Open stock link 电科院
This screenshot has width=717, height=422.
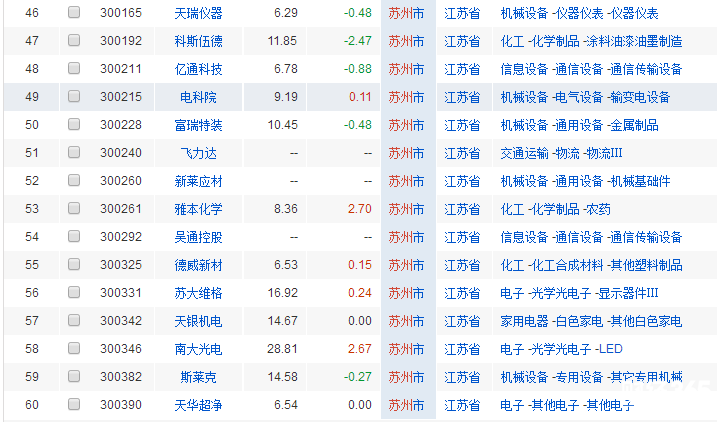[198, 97]
